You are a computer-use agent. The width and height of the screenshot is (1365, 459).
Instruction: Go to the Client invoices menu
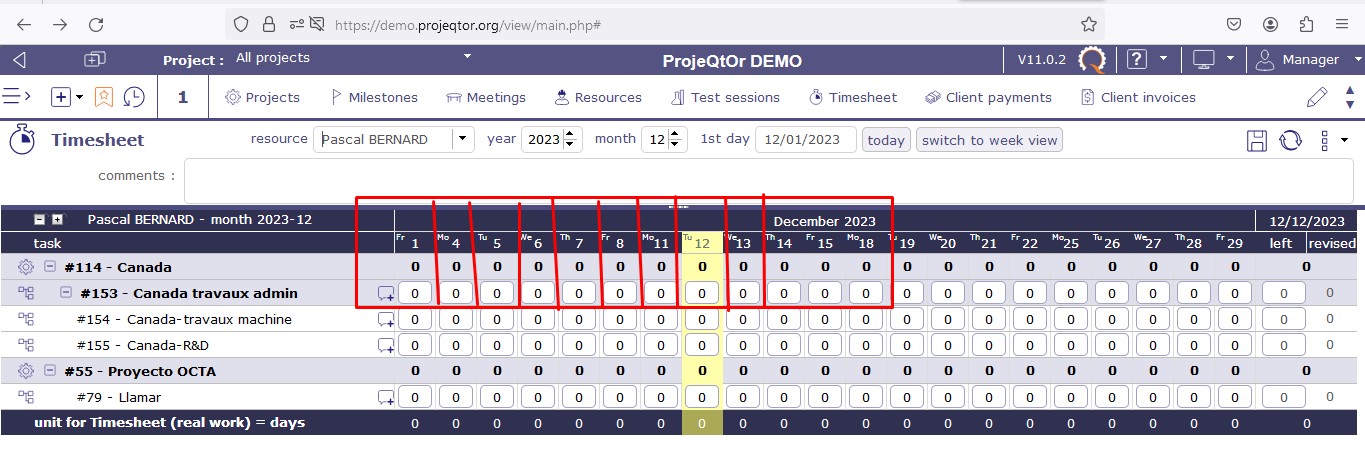coord(1138,97)
